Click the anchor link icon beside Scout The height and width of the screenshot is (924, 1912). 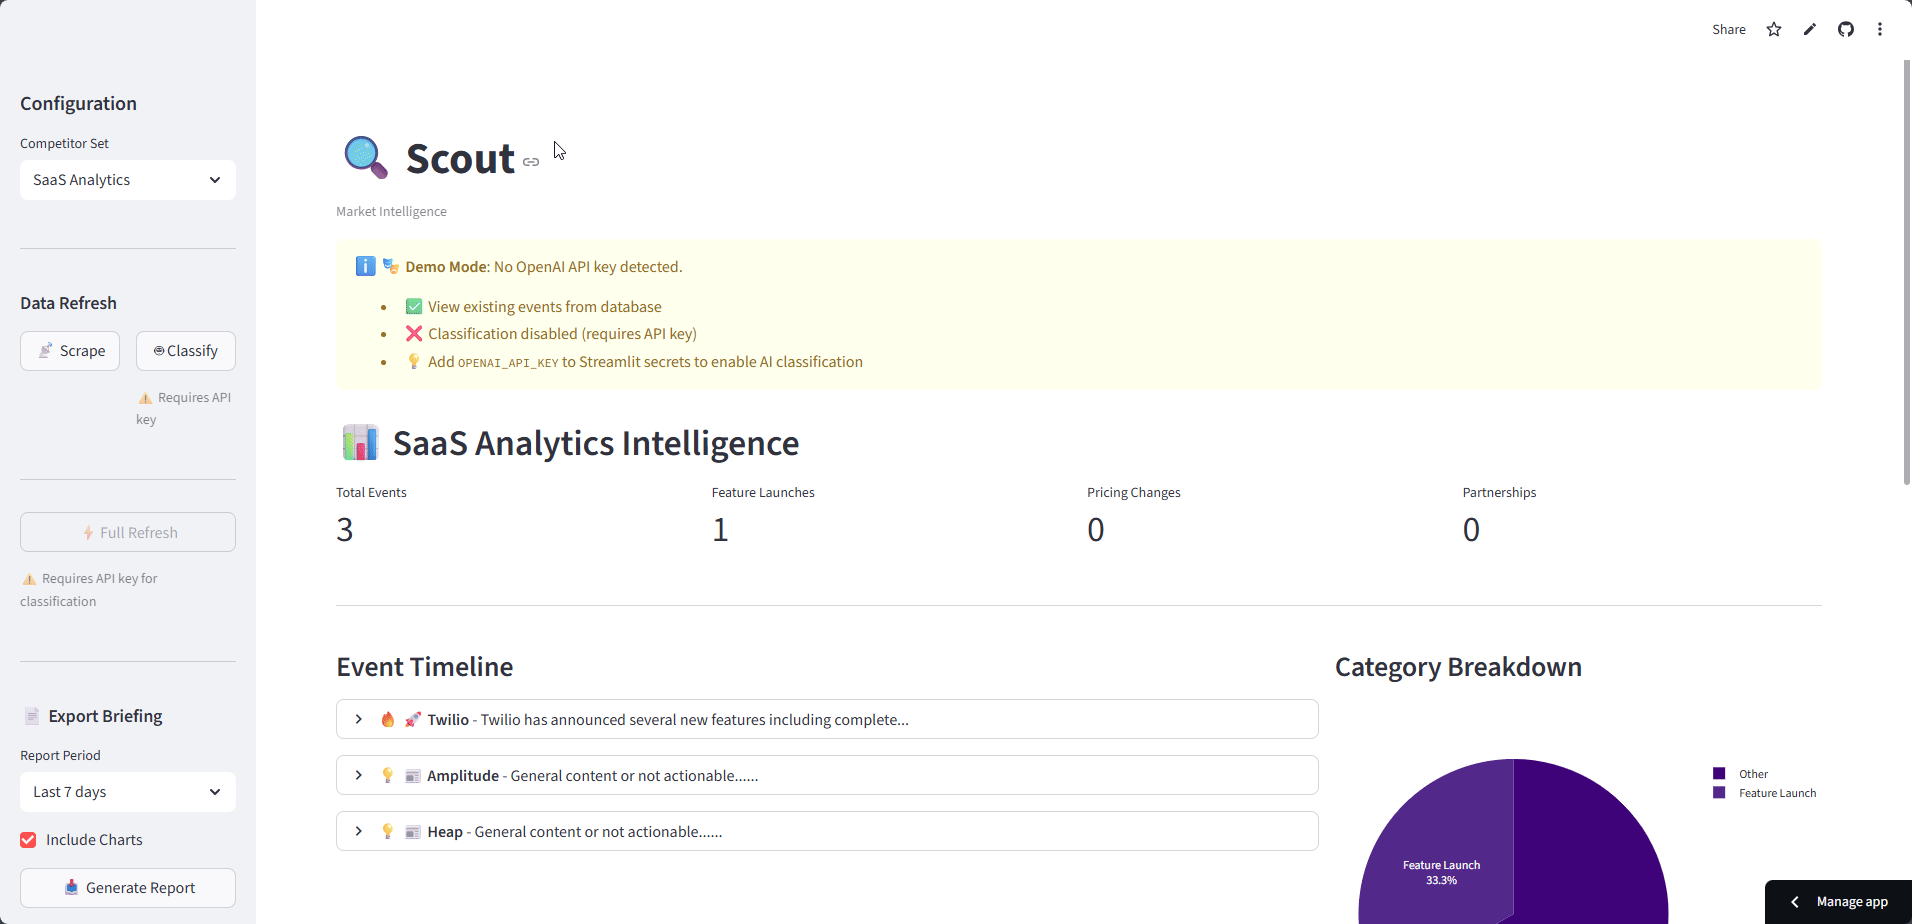(x=531, y=162)
